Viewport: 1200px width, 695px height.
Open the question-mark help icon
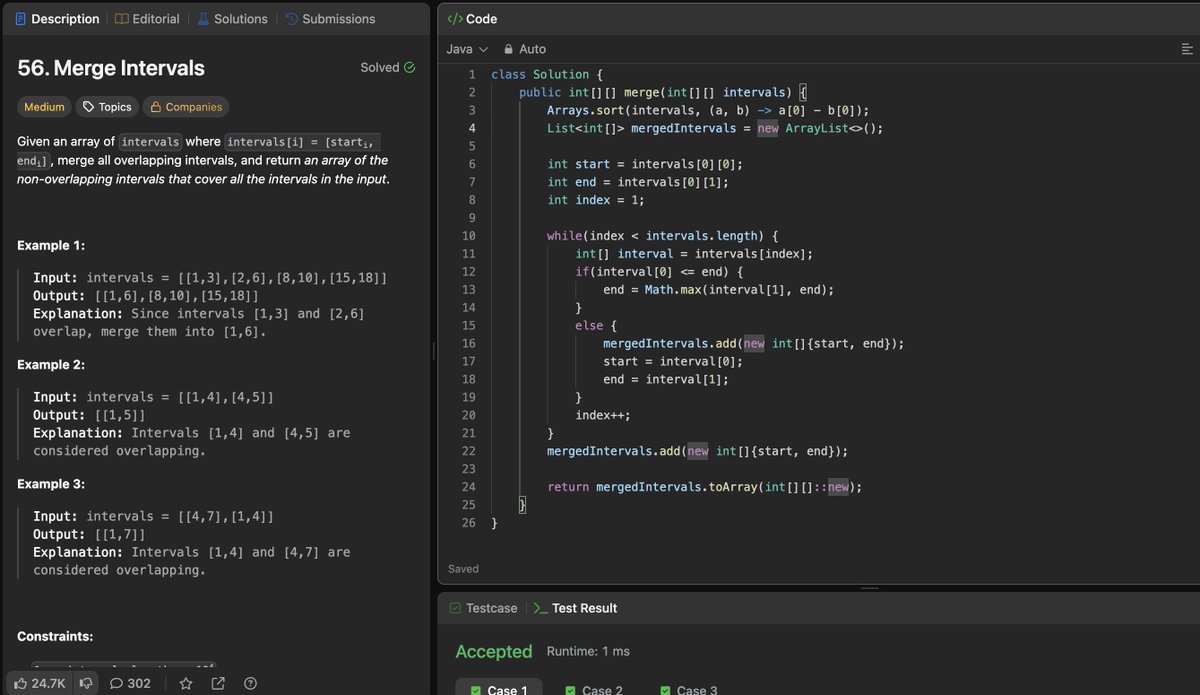pos(250,684)
